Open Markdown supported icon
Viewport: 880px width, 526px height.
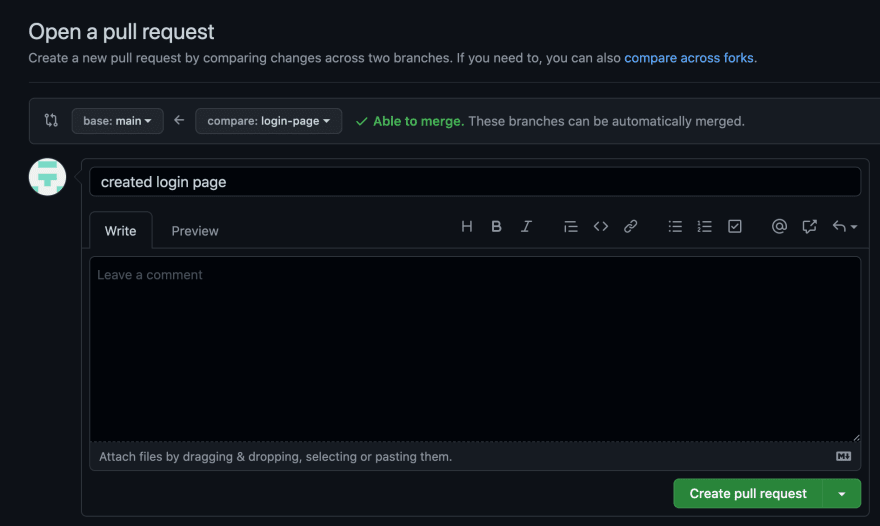[843, 456]
